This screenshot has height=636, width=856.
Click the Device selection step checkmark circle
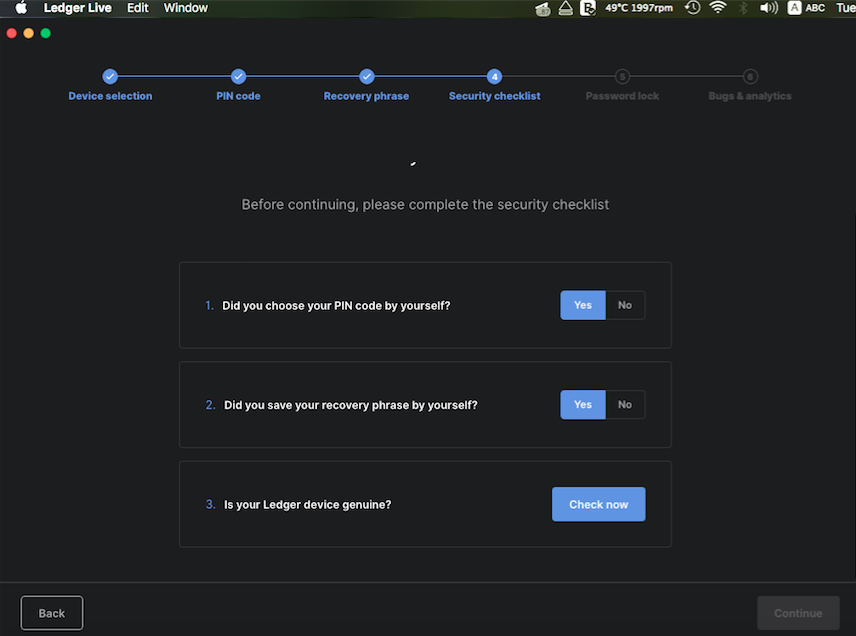[110, 76]
